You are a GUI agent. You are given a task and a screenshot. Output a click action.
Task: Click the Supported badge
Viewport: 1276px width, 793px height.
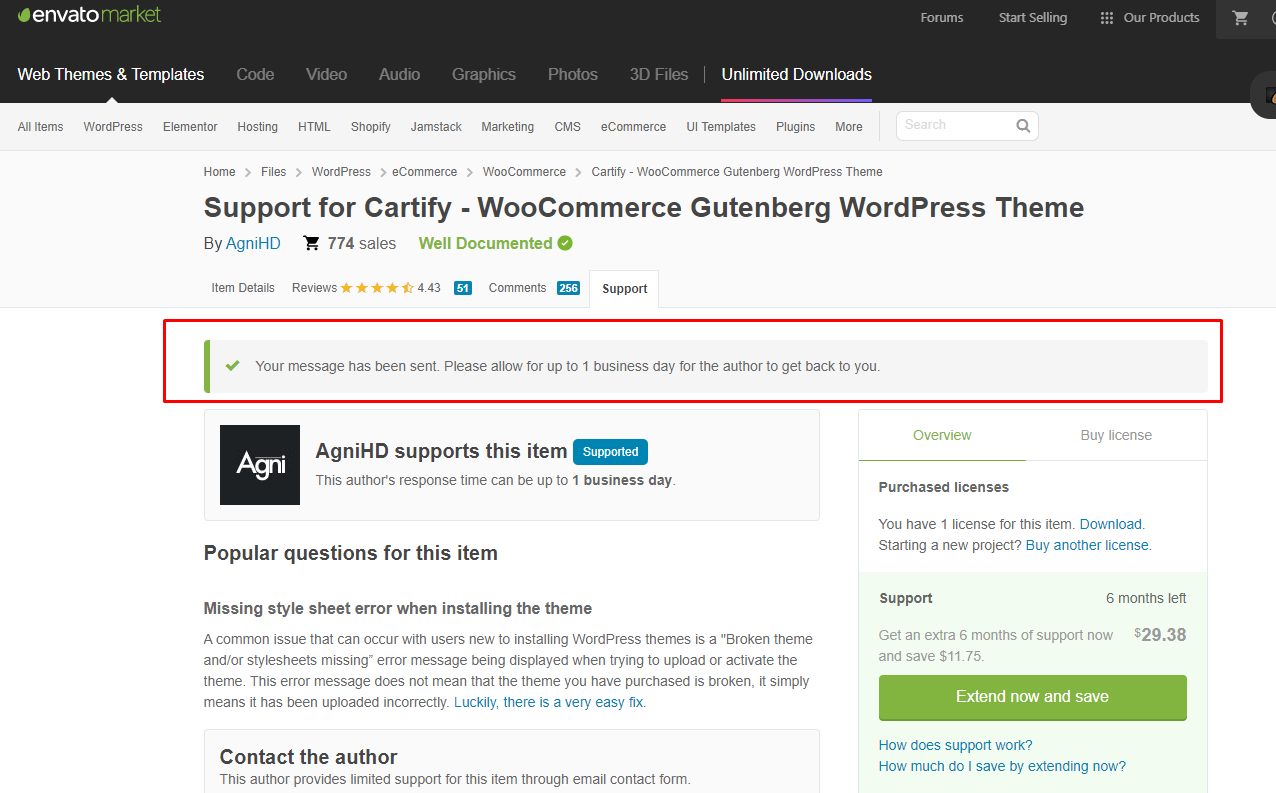[x=610, y=452]
